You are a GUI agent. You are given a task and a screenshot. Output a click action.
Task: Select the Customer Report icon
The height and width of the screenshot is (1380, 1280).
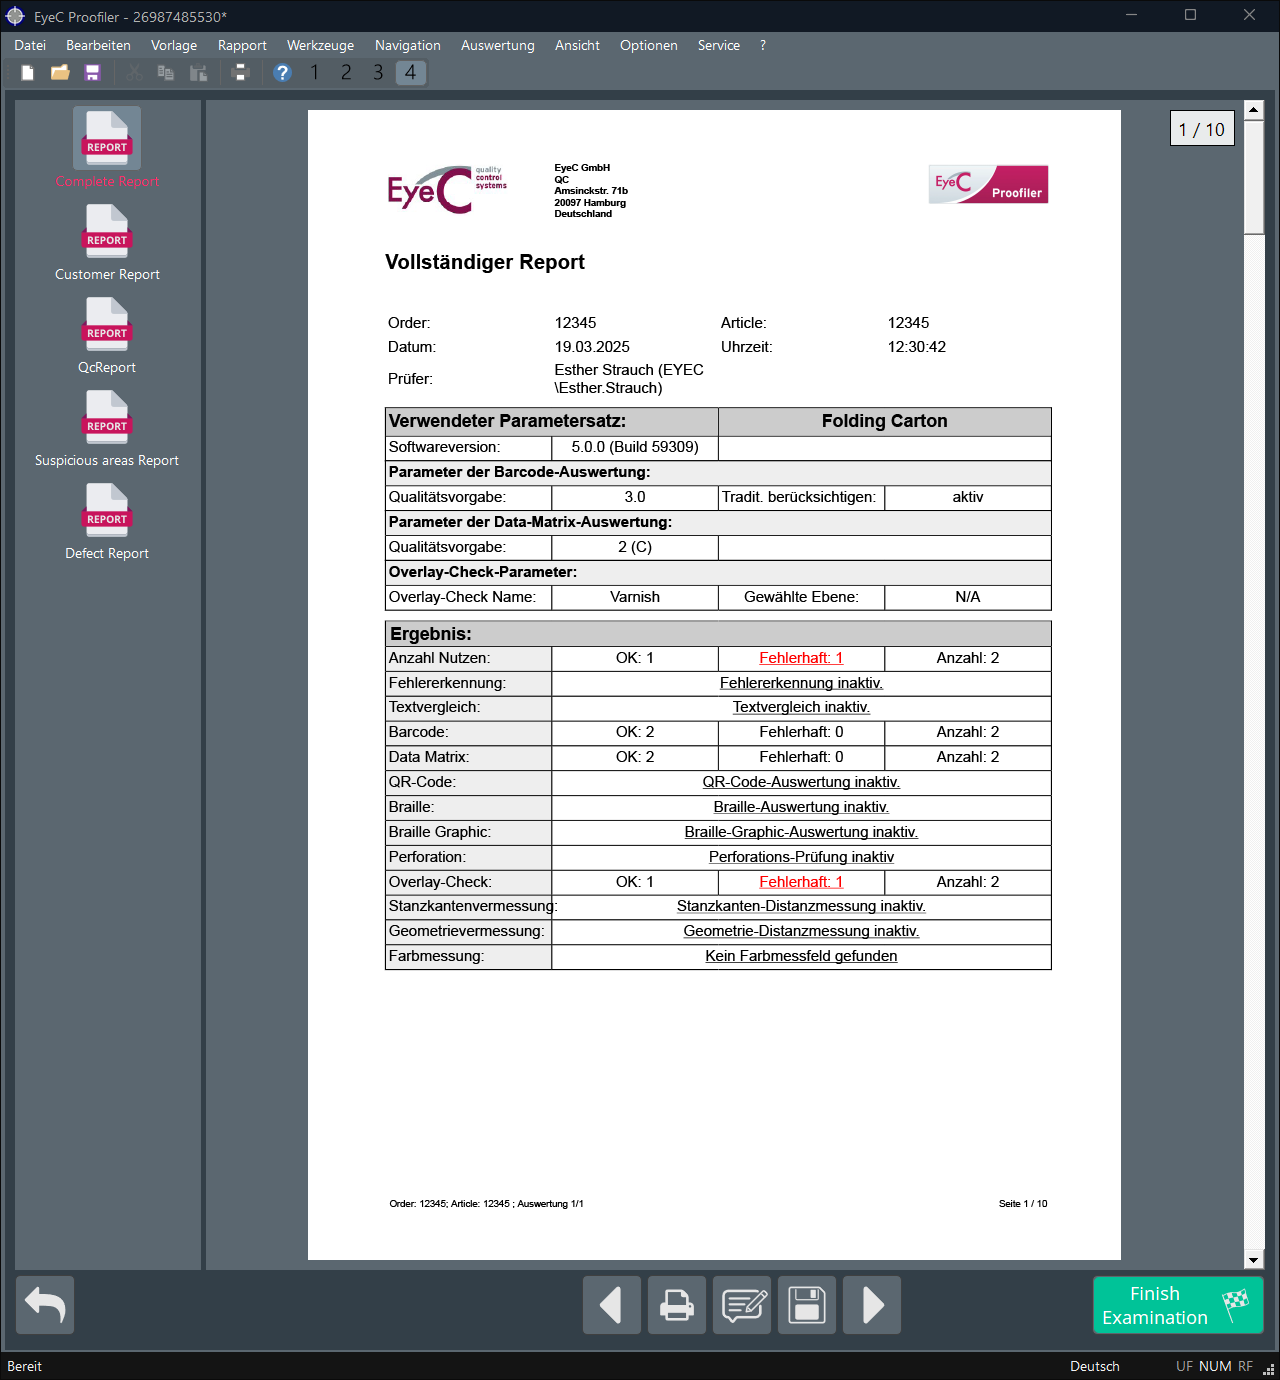pyautogui.click(x=107, y=231)
